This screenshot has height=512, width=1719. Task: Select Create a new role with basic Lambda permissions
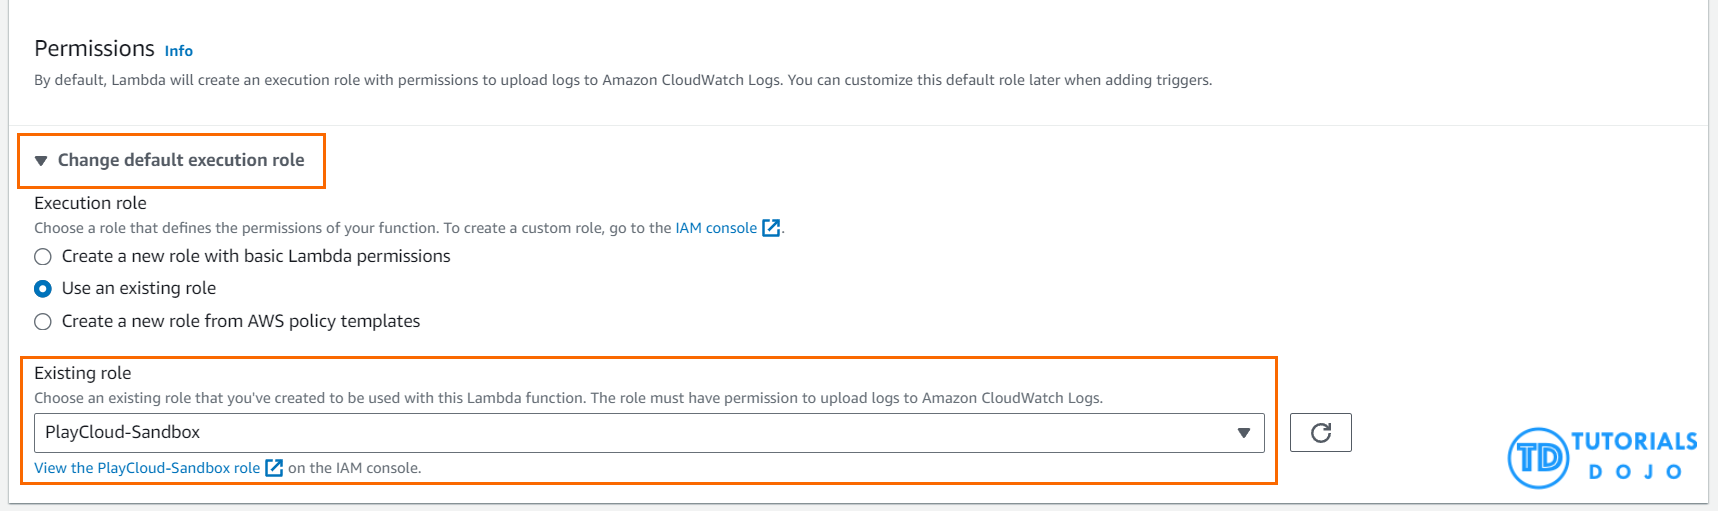click(x=43, y=257)
